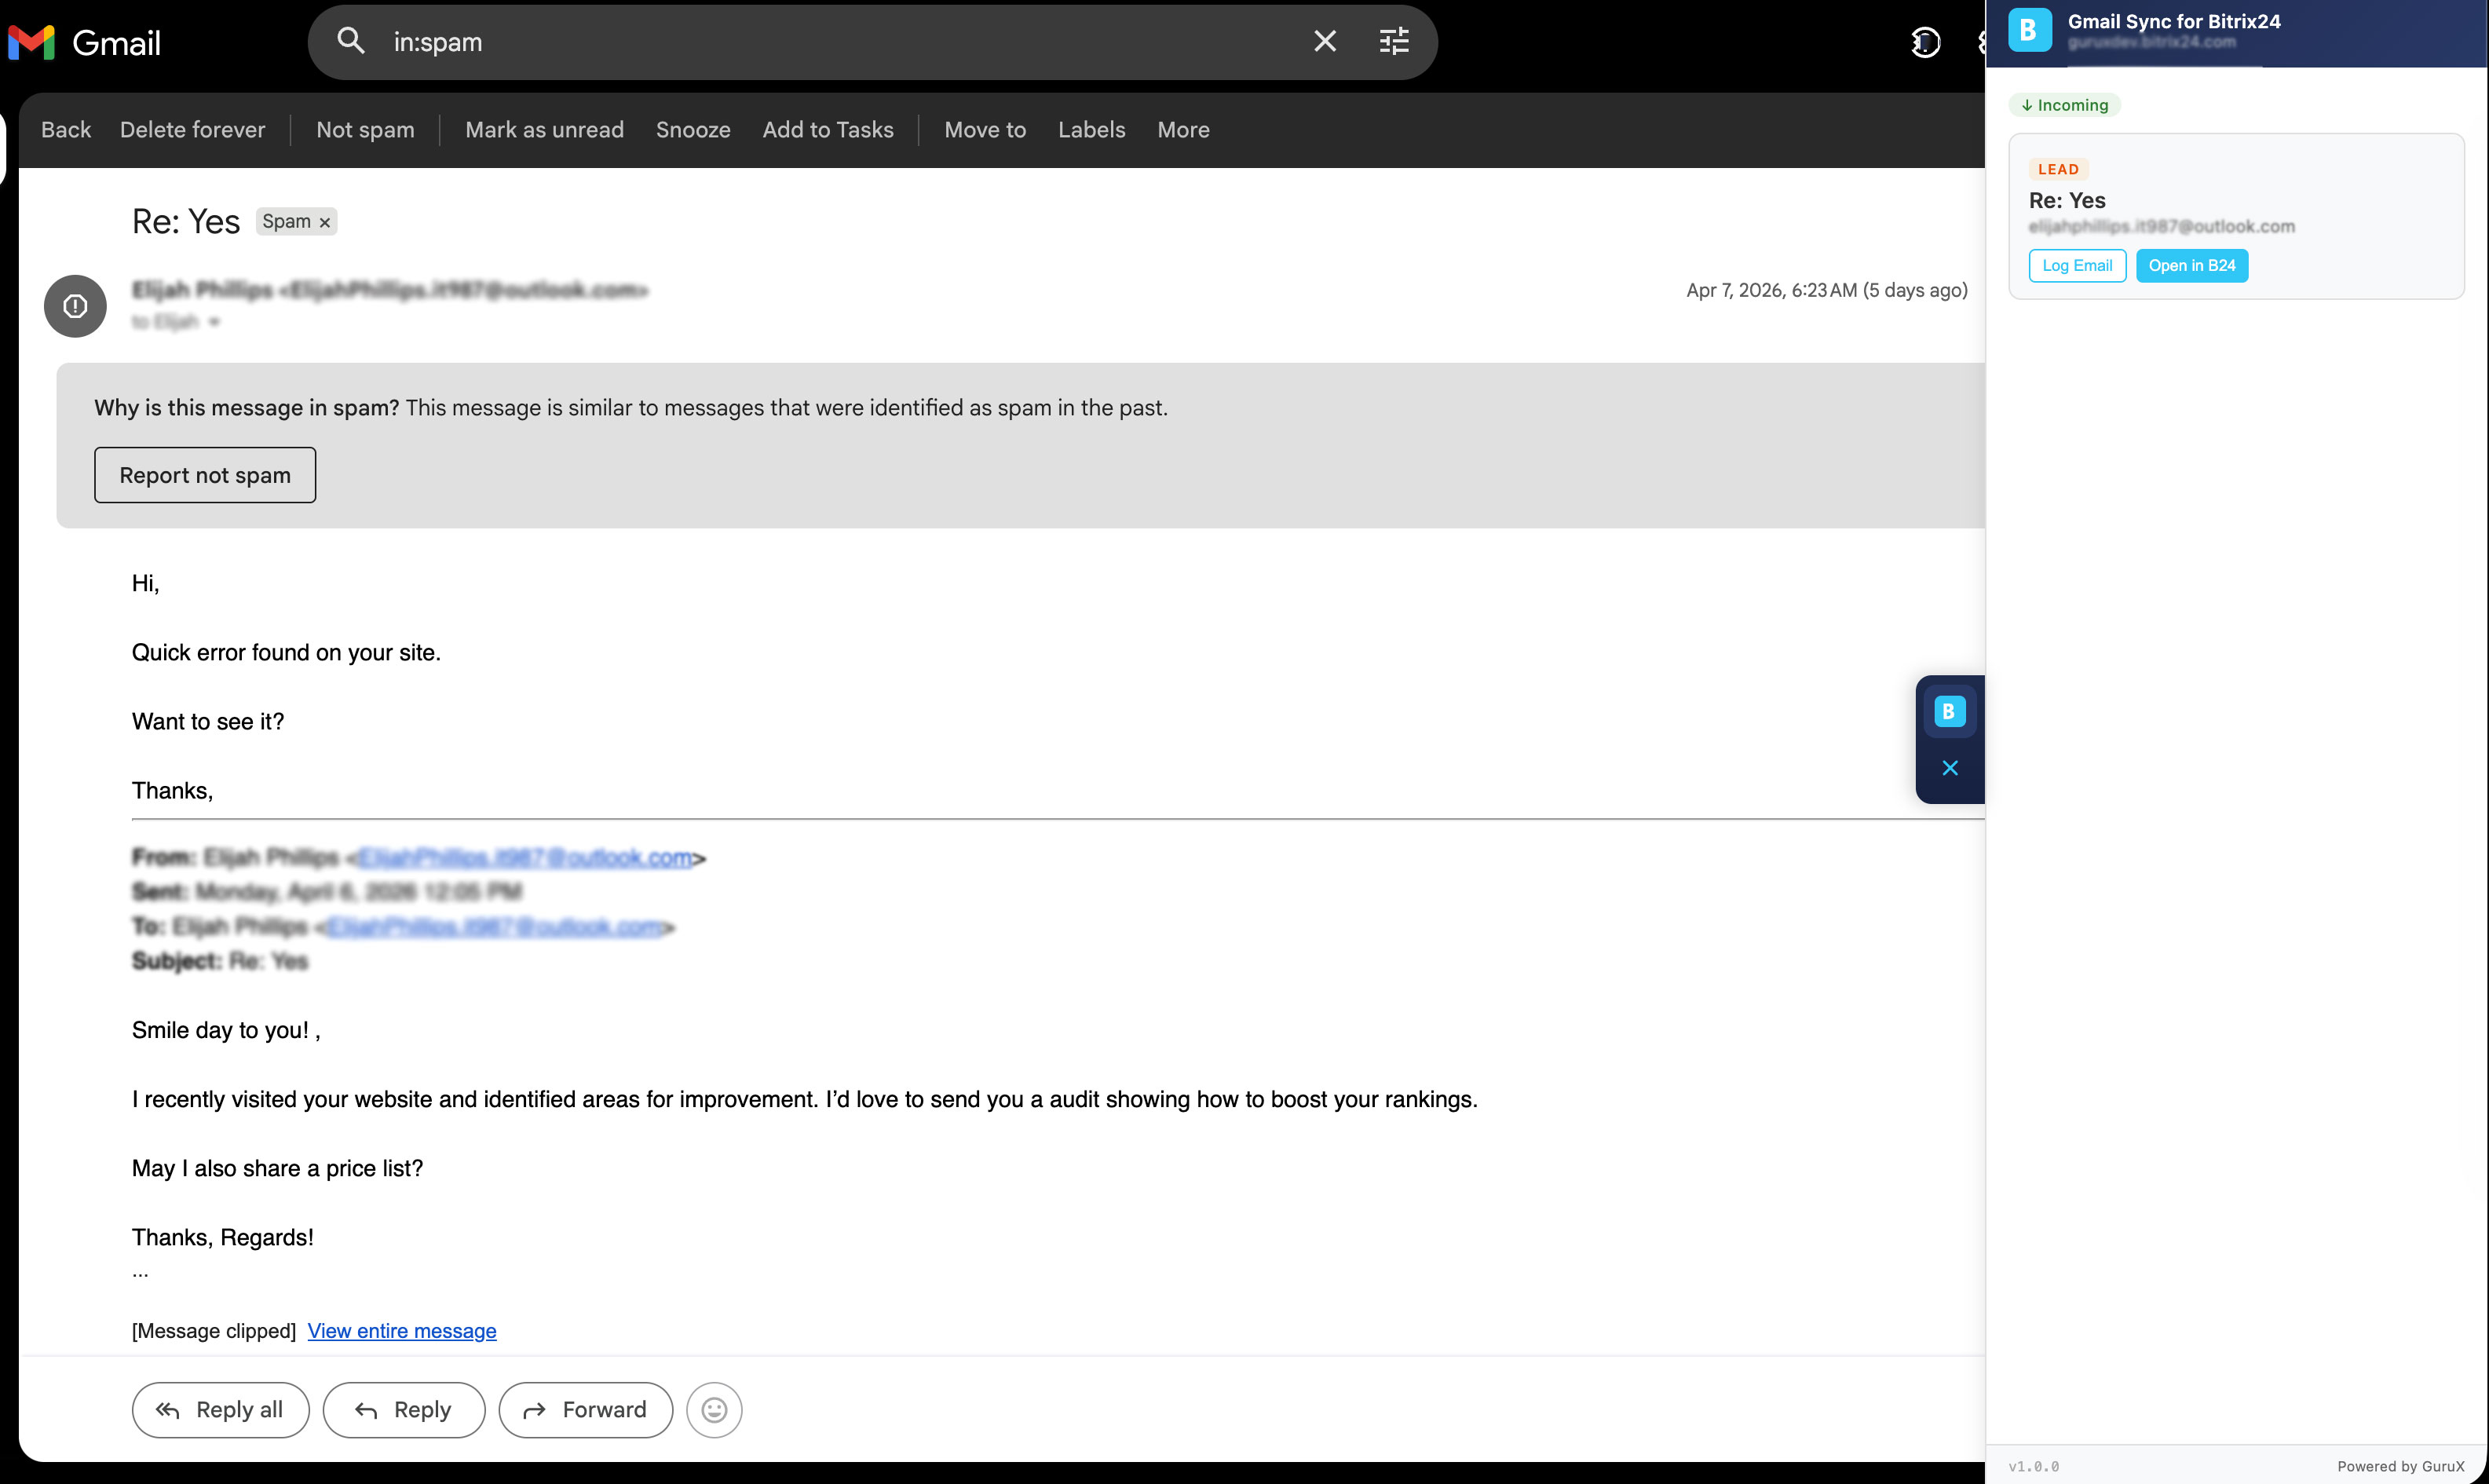Screen dimensions: 2489x1484
Task: Click the sender spam warning avatar
Action: pos(75,306)
